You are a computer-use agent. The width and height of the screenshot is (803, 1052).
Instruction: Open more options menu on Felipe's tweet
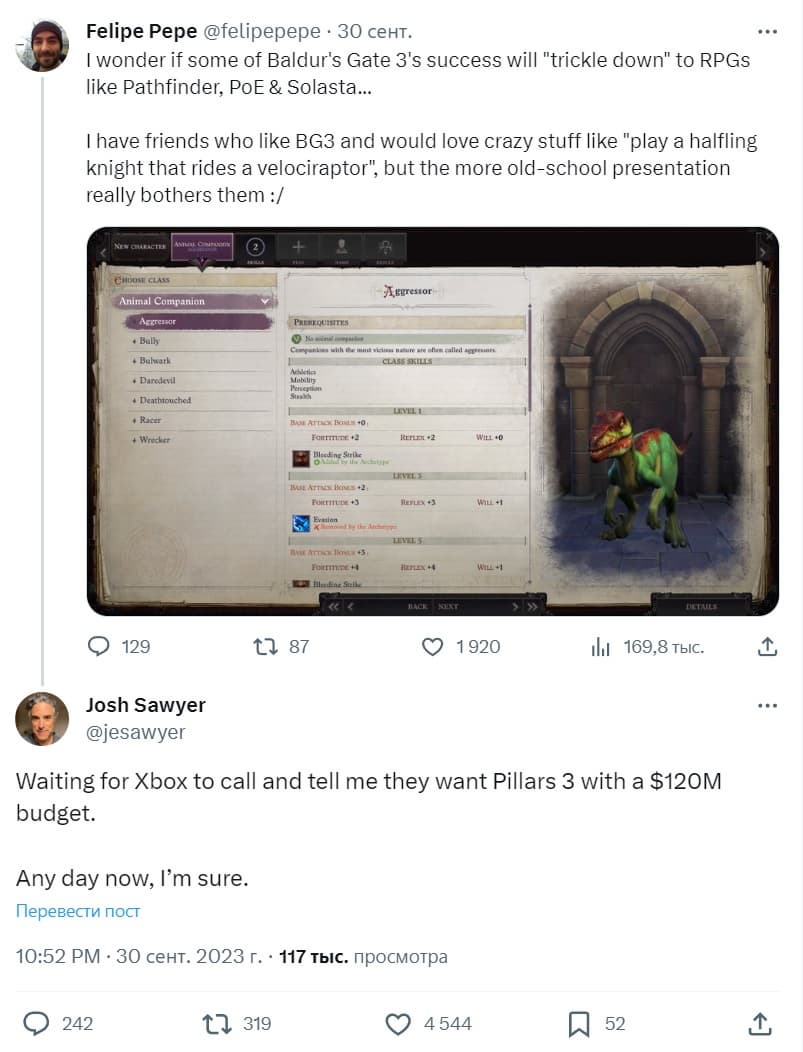pos(767,32)
